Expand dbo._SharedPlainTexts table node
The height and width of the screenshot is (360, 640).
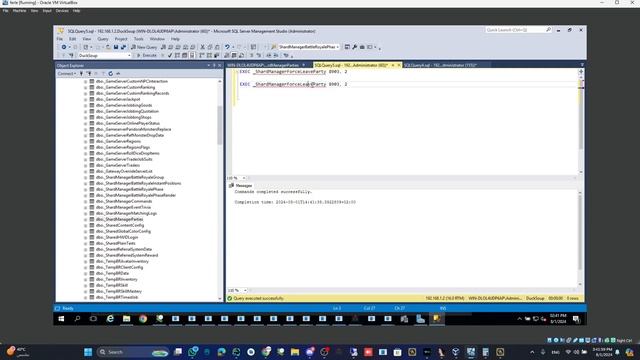86,243
